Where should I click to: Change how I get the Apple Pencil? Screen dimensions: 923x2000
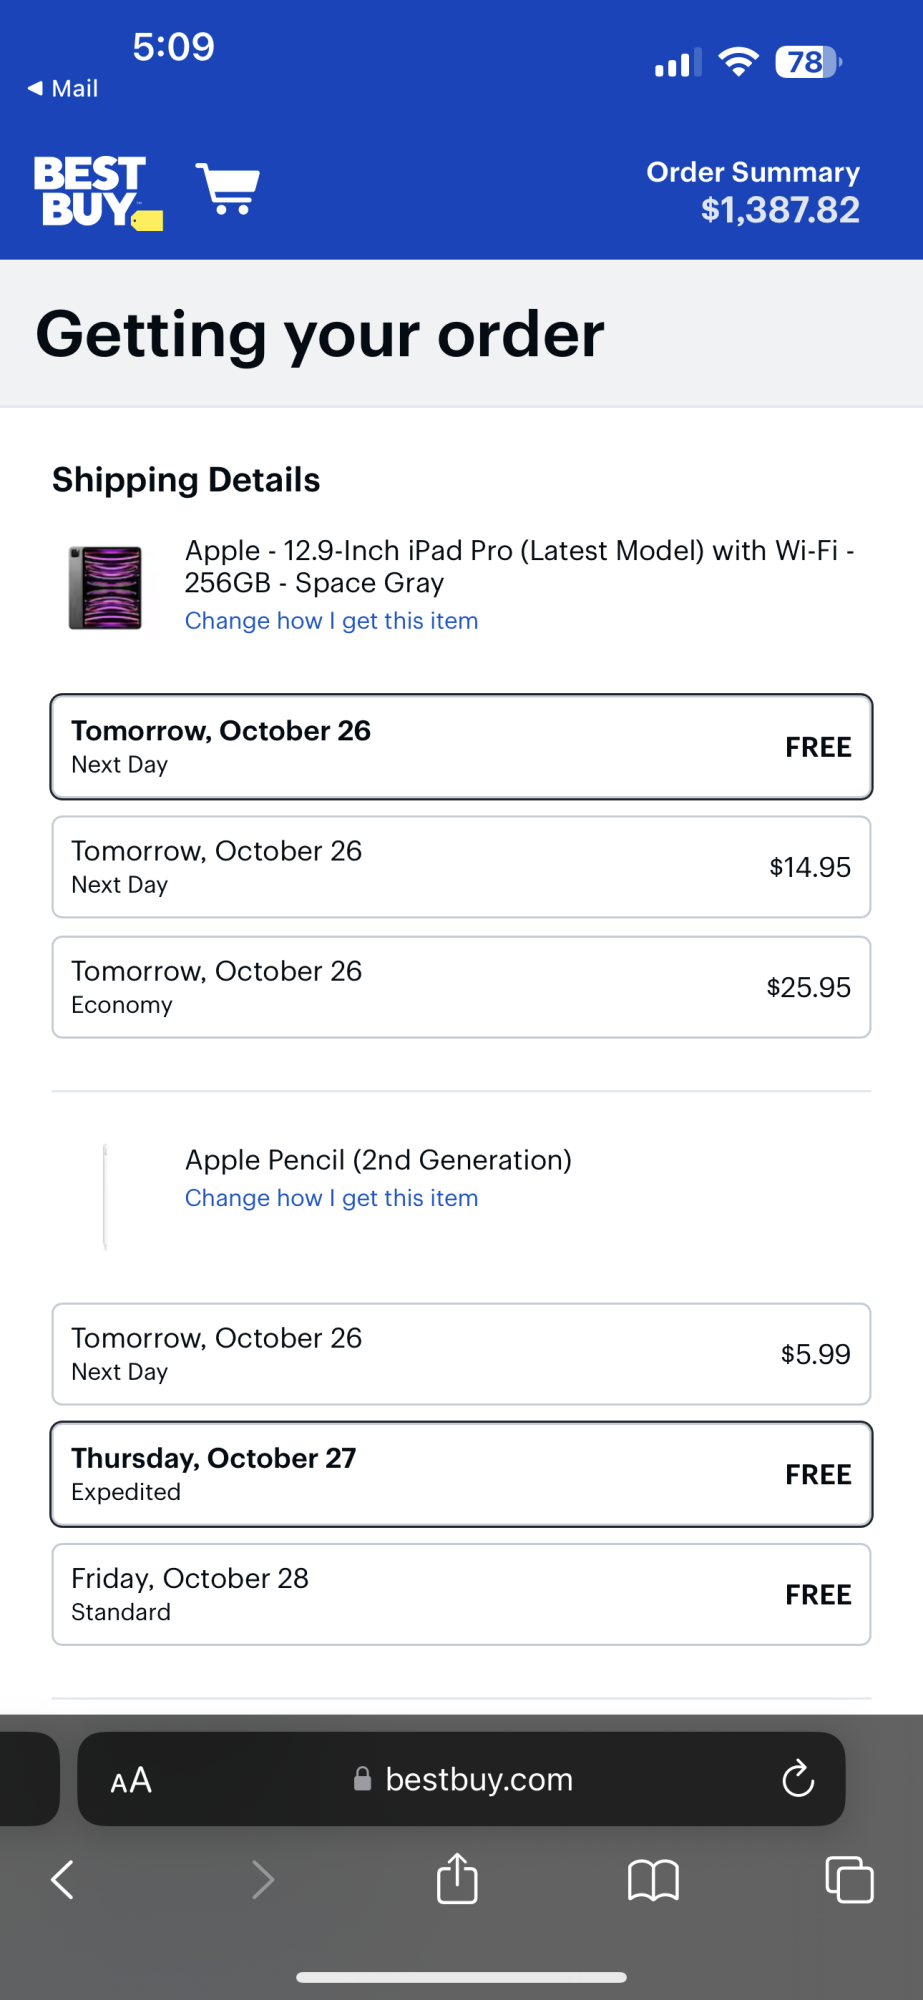(x=331, y=1198)
